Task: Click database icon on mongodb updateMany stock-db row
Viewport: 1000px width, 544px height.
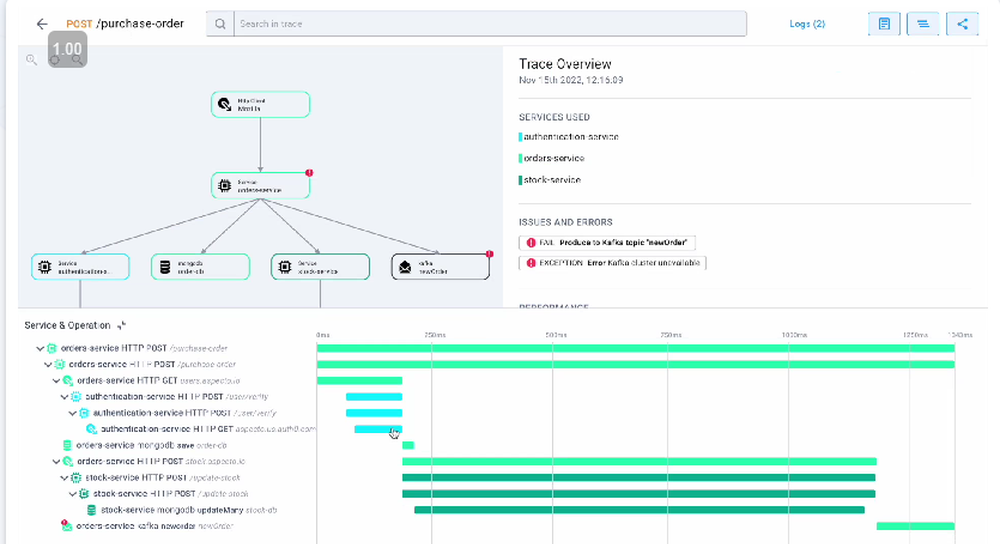Action: coord(91,510)
